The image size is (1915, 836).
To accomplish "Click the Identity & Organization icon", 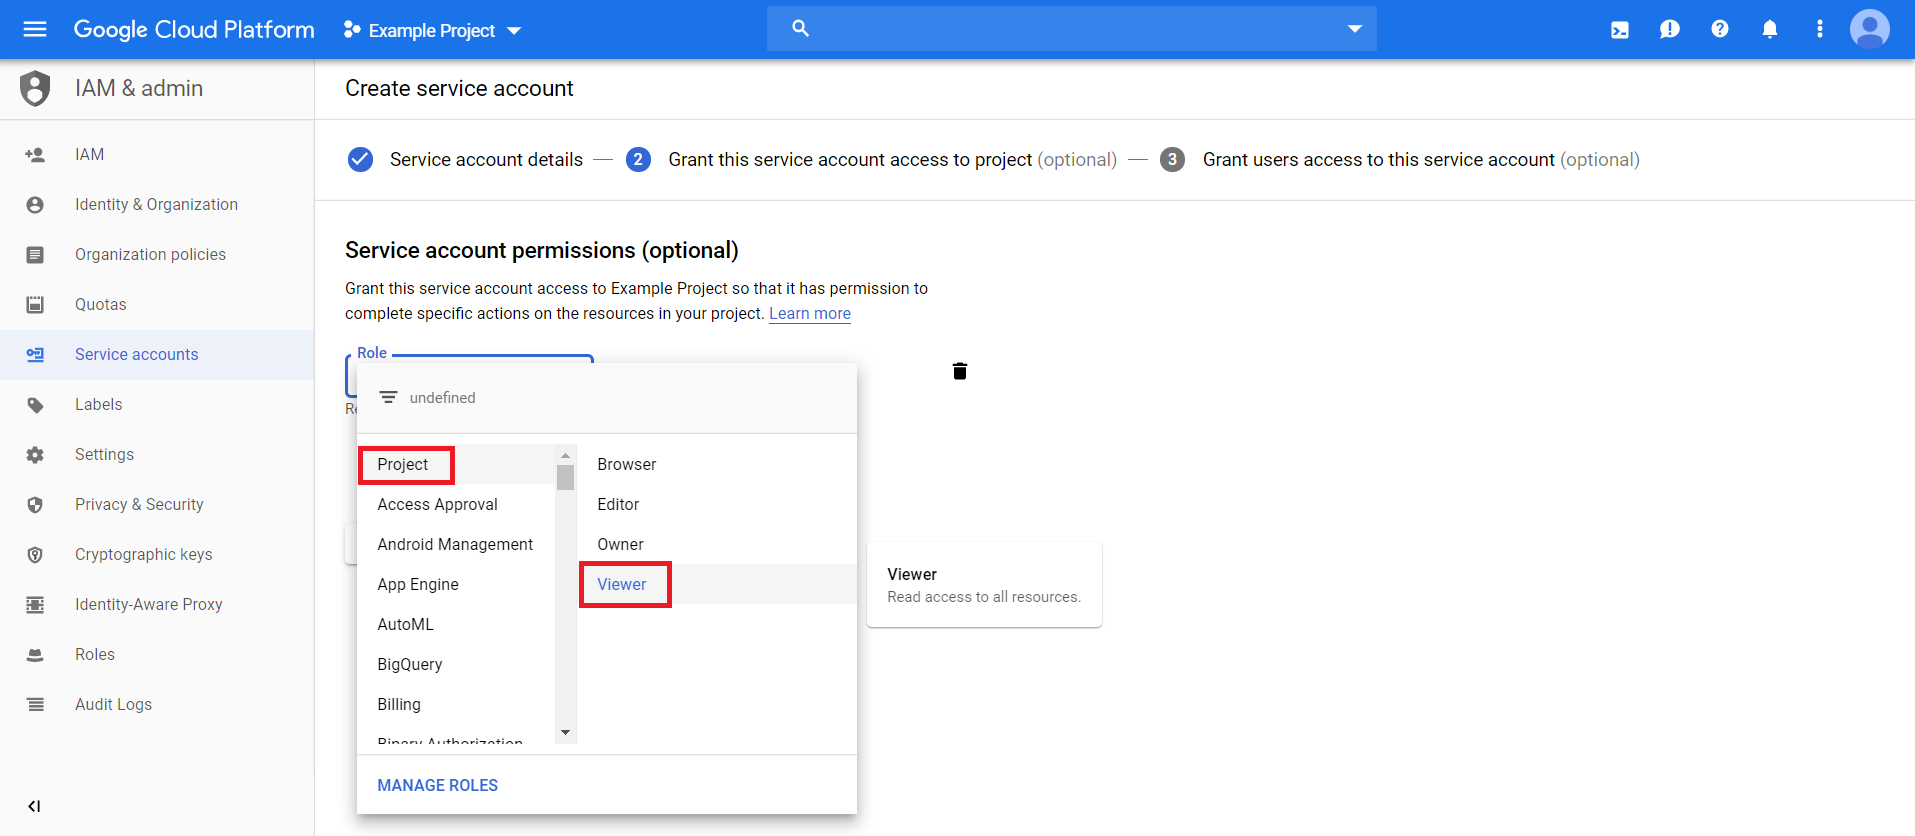I will click(x=35, y=205).
